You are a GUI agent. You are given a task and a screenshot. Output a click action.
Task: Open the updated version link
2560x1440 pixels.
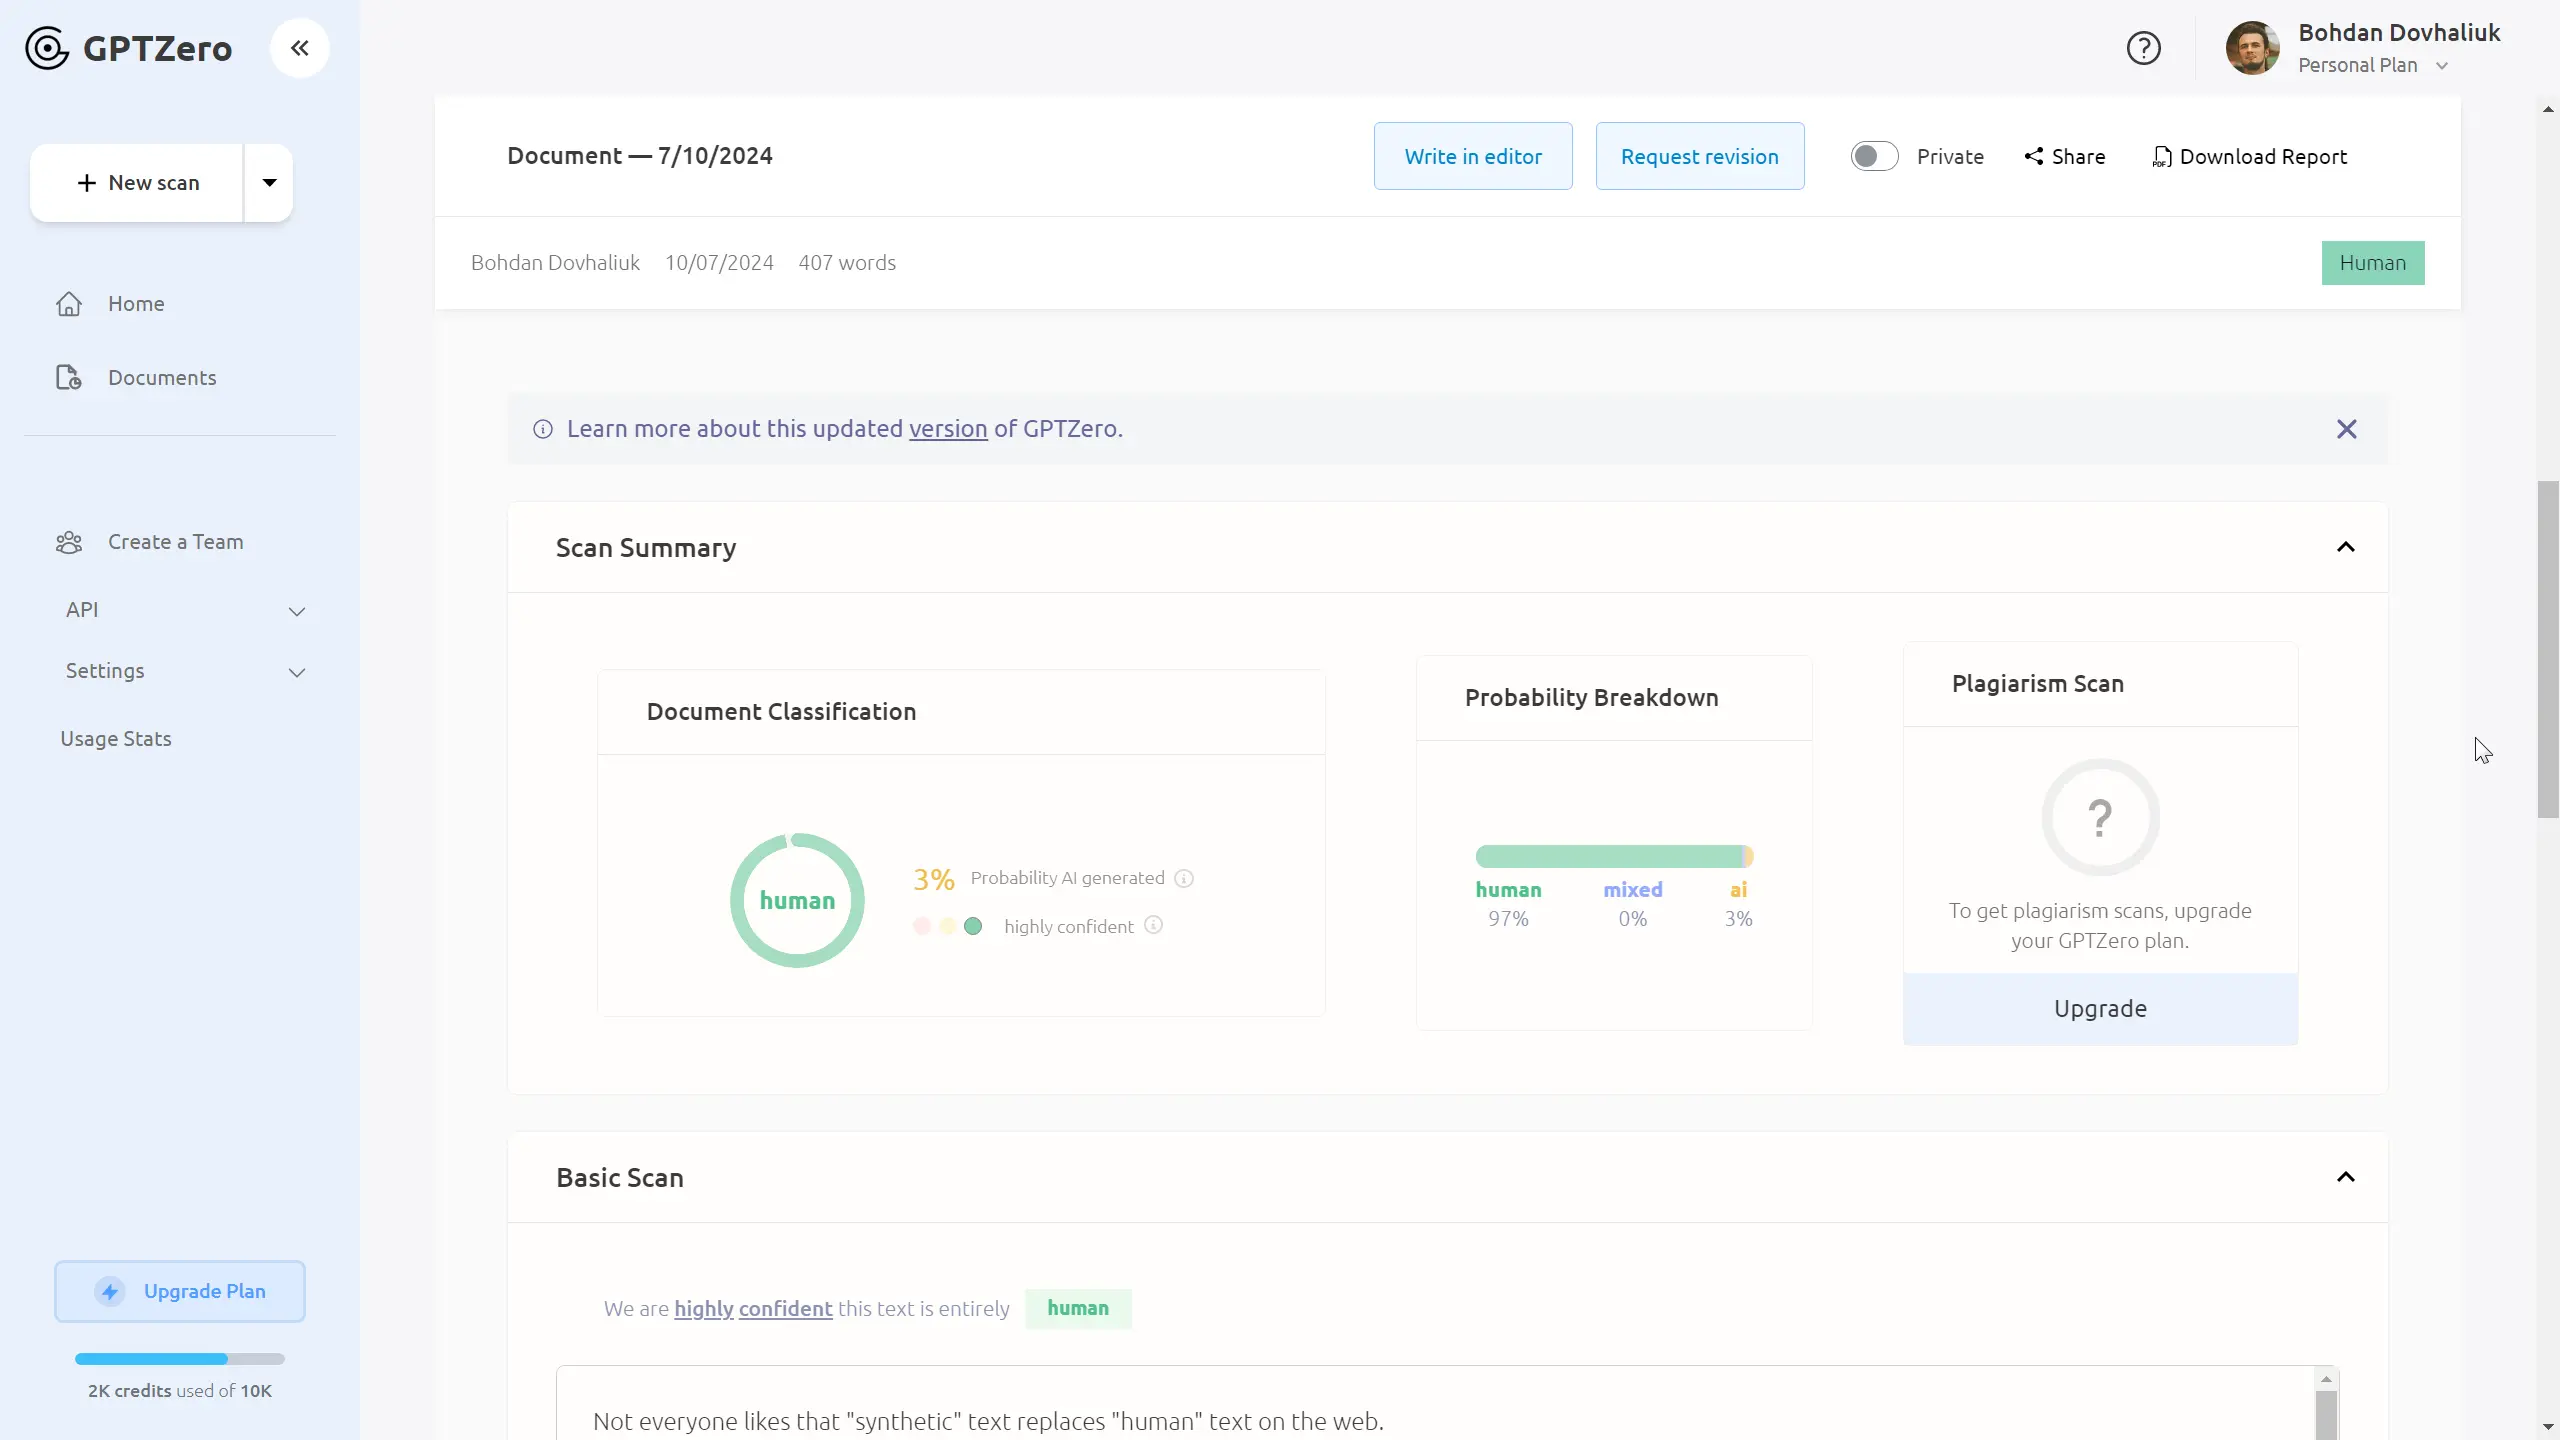[x=947, y=429]
